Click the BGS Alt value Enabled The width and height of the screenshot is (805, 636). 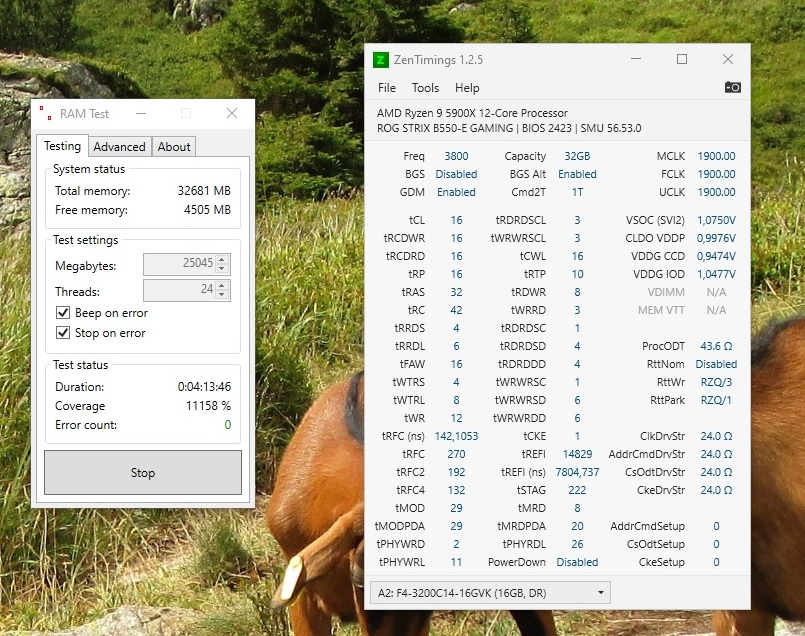click(577, 174)
